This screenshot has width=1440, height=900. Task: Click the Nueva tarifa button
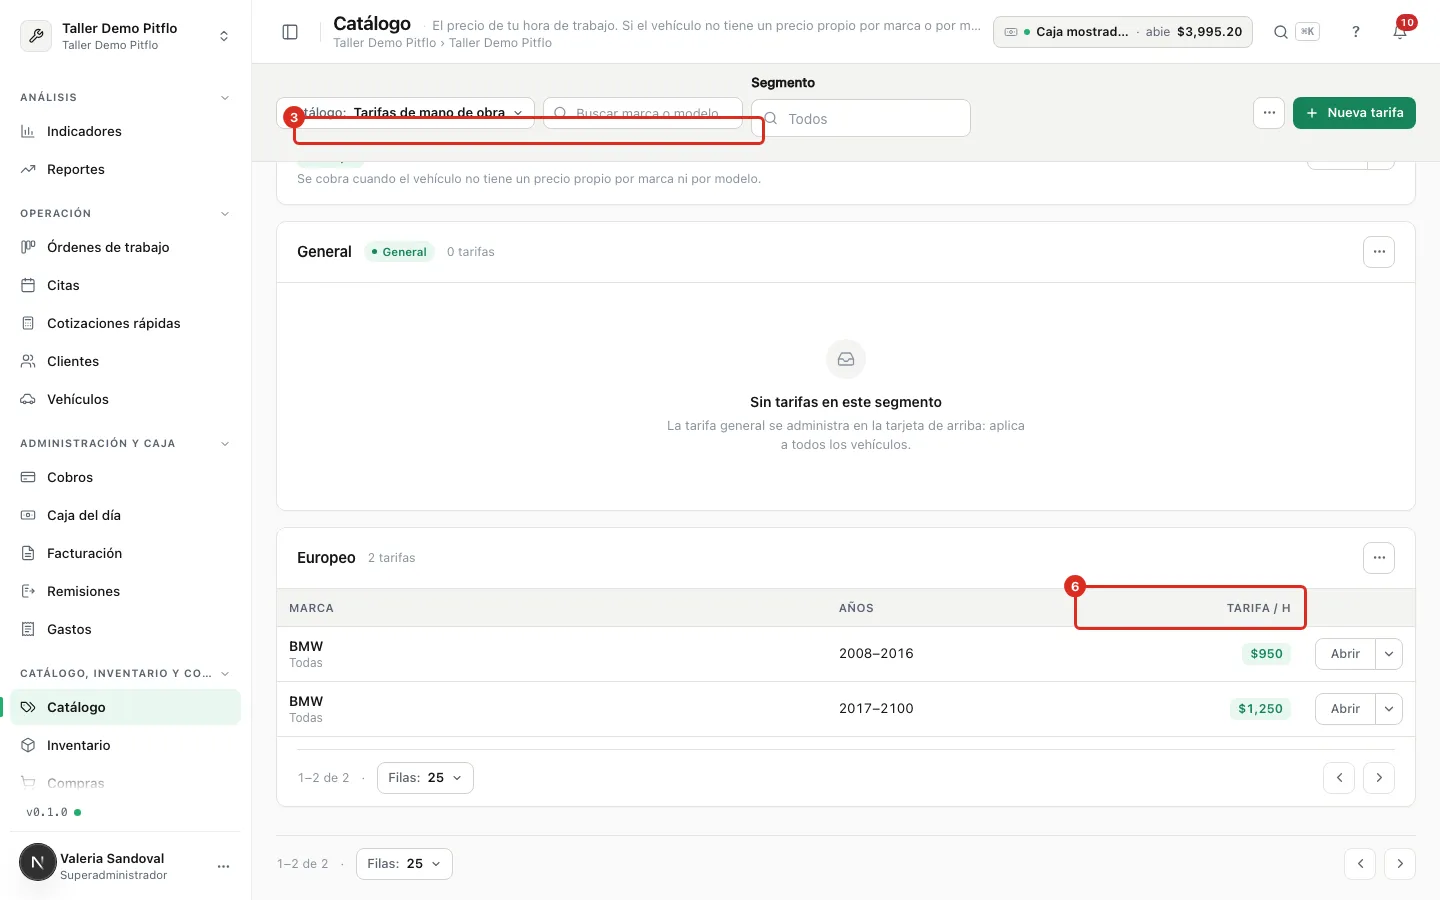[x=1354, y=113]
